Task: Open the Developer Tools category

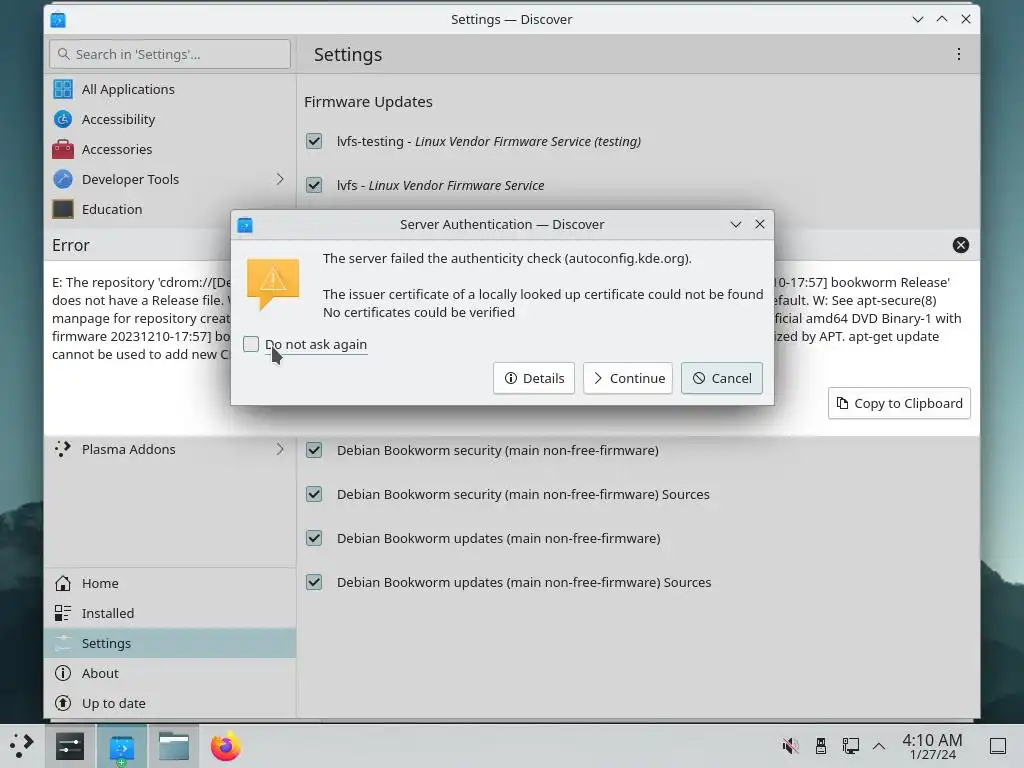Action: tap(170, 179)
